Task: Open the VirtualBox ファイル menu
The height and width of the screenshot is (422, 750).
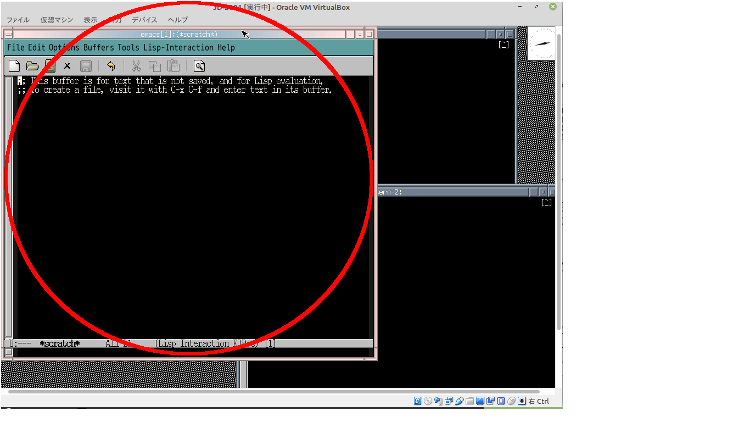Action: click(18, 20)
